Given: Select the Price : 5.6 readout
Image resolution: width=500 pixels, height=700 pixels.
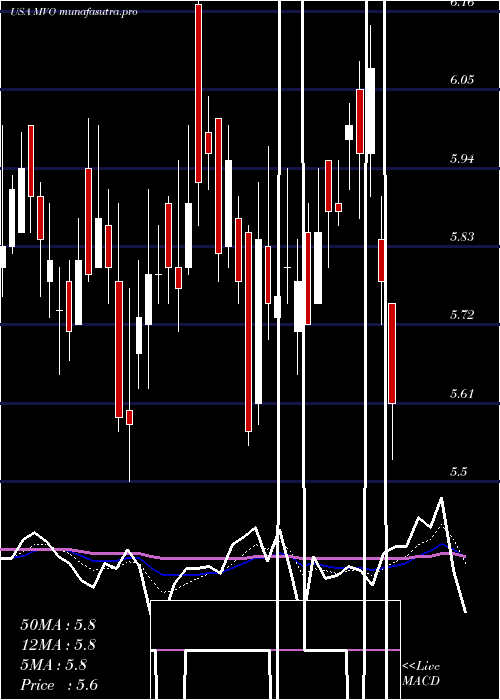Looking at the screenshot, I should tap(59, 685).
